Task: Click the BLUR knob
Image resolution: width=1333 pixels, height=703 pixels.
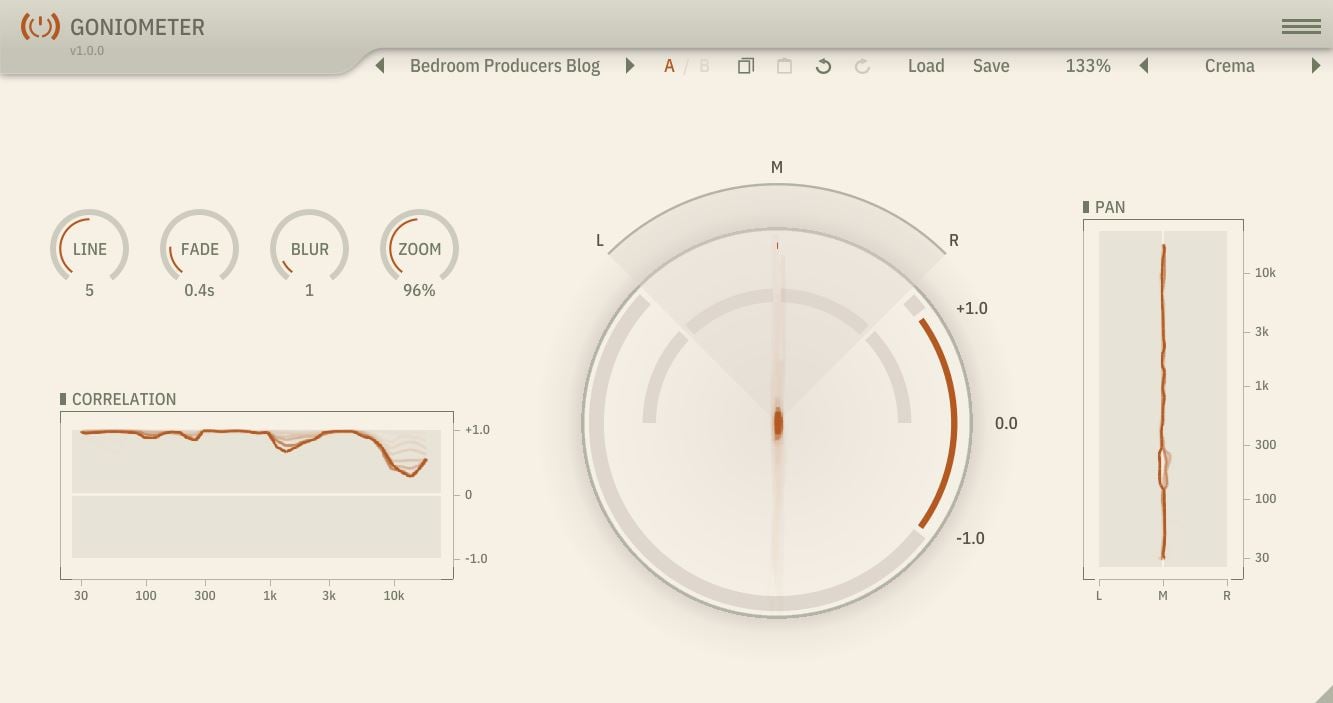Action: (x=309, y=247)
